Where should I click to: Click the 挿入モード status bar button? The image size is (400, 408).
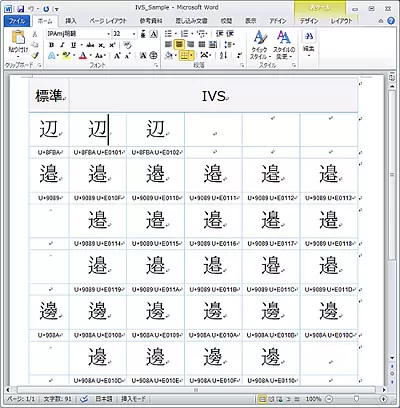133,399
